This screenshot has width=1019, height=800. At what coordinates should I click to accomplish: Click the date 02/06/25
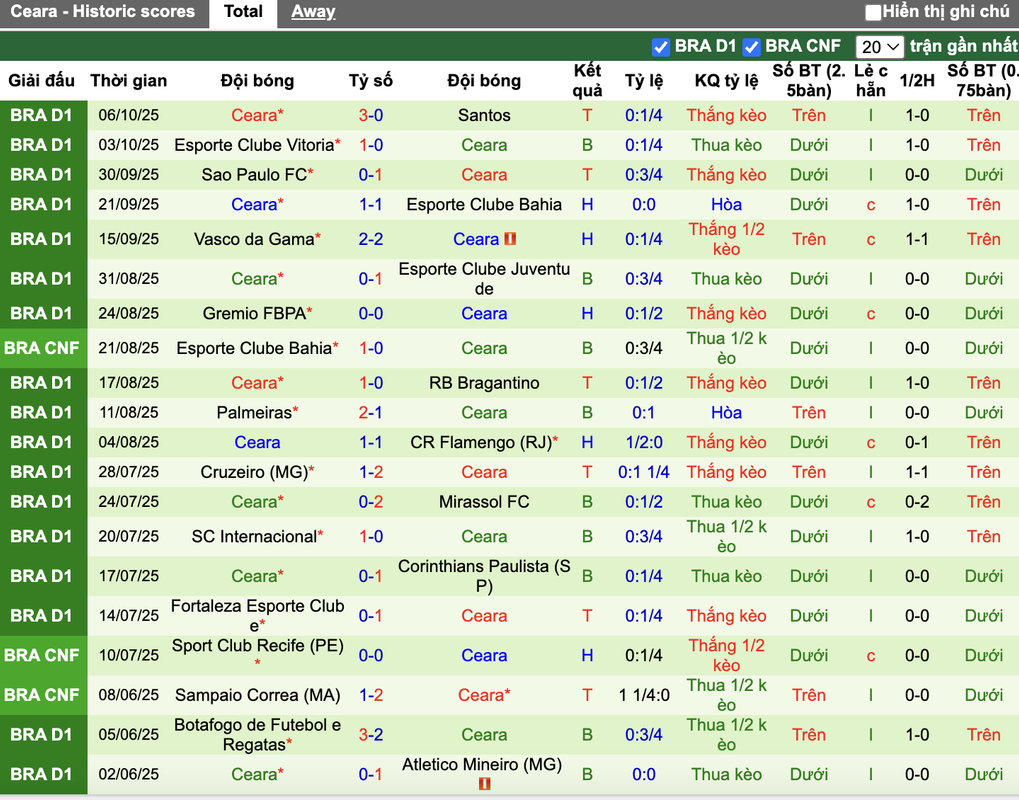129,775
